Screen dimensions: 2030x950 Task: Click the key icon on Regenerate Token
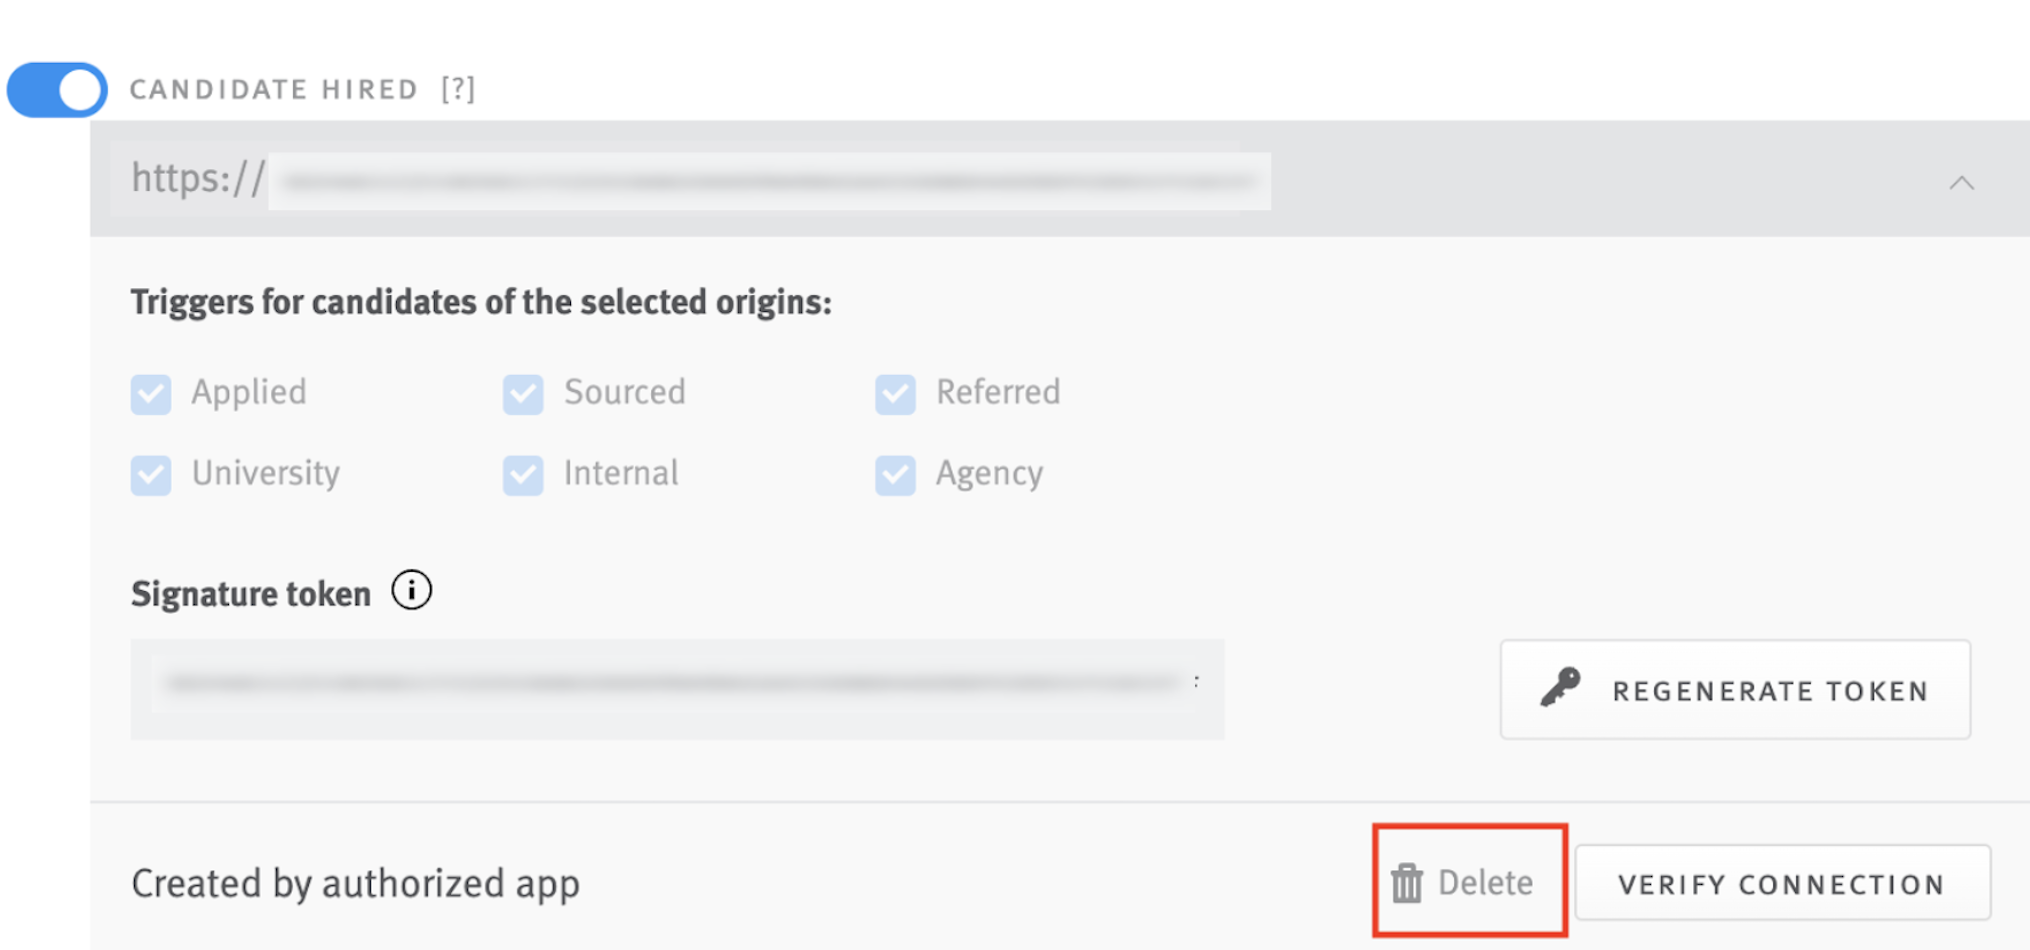1560,688
